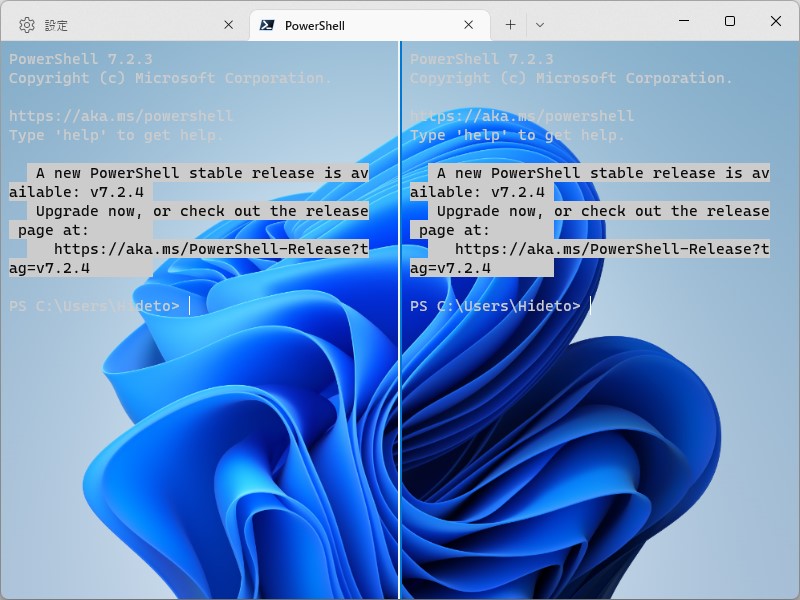Close the 設定 tab

[x=229, y=25]
